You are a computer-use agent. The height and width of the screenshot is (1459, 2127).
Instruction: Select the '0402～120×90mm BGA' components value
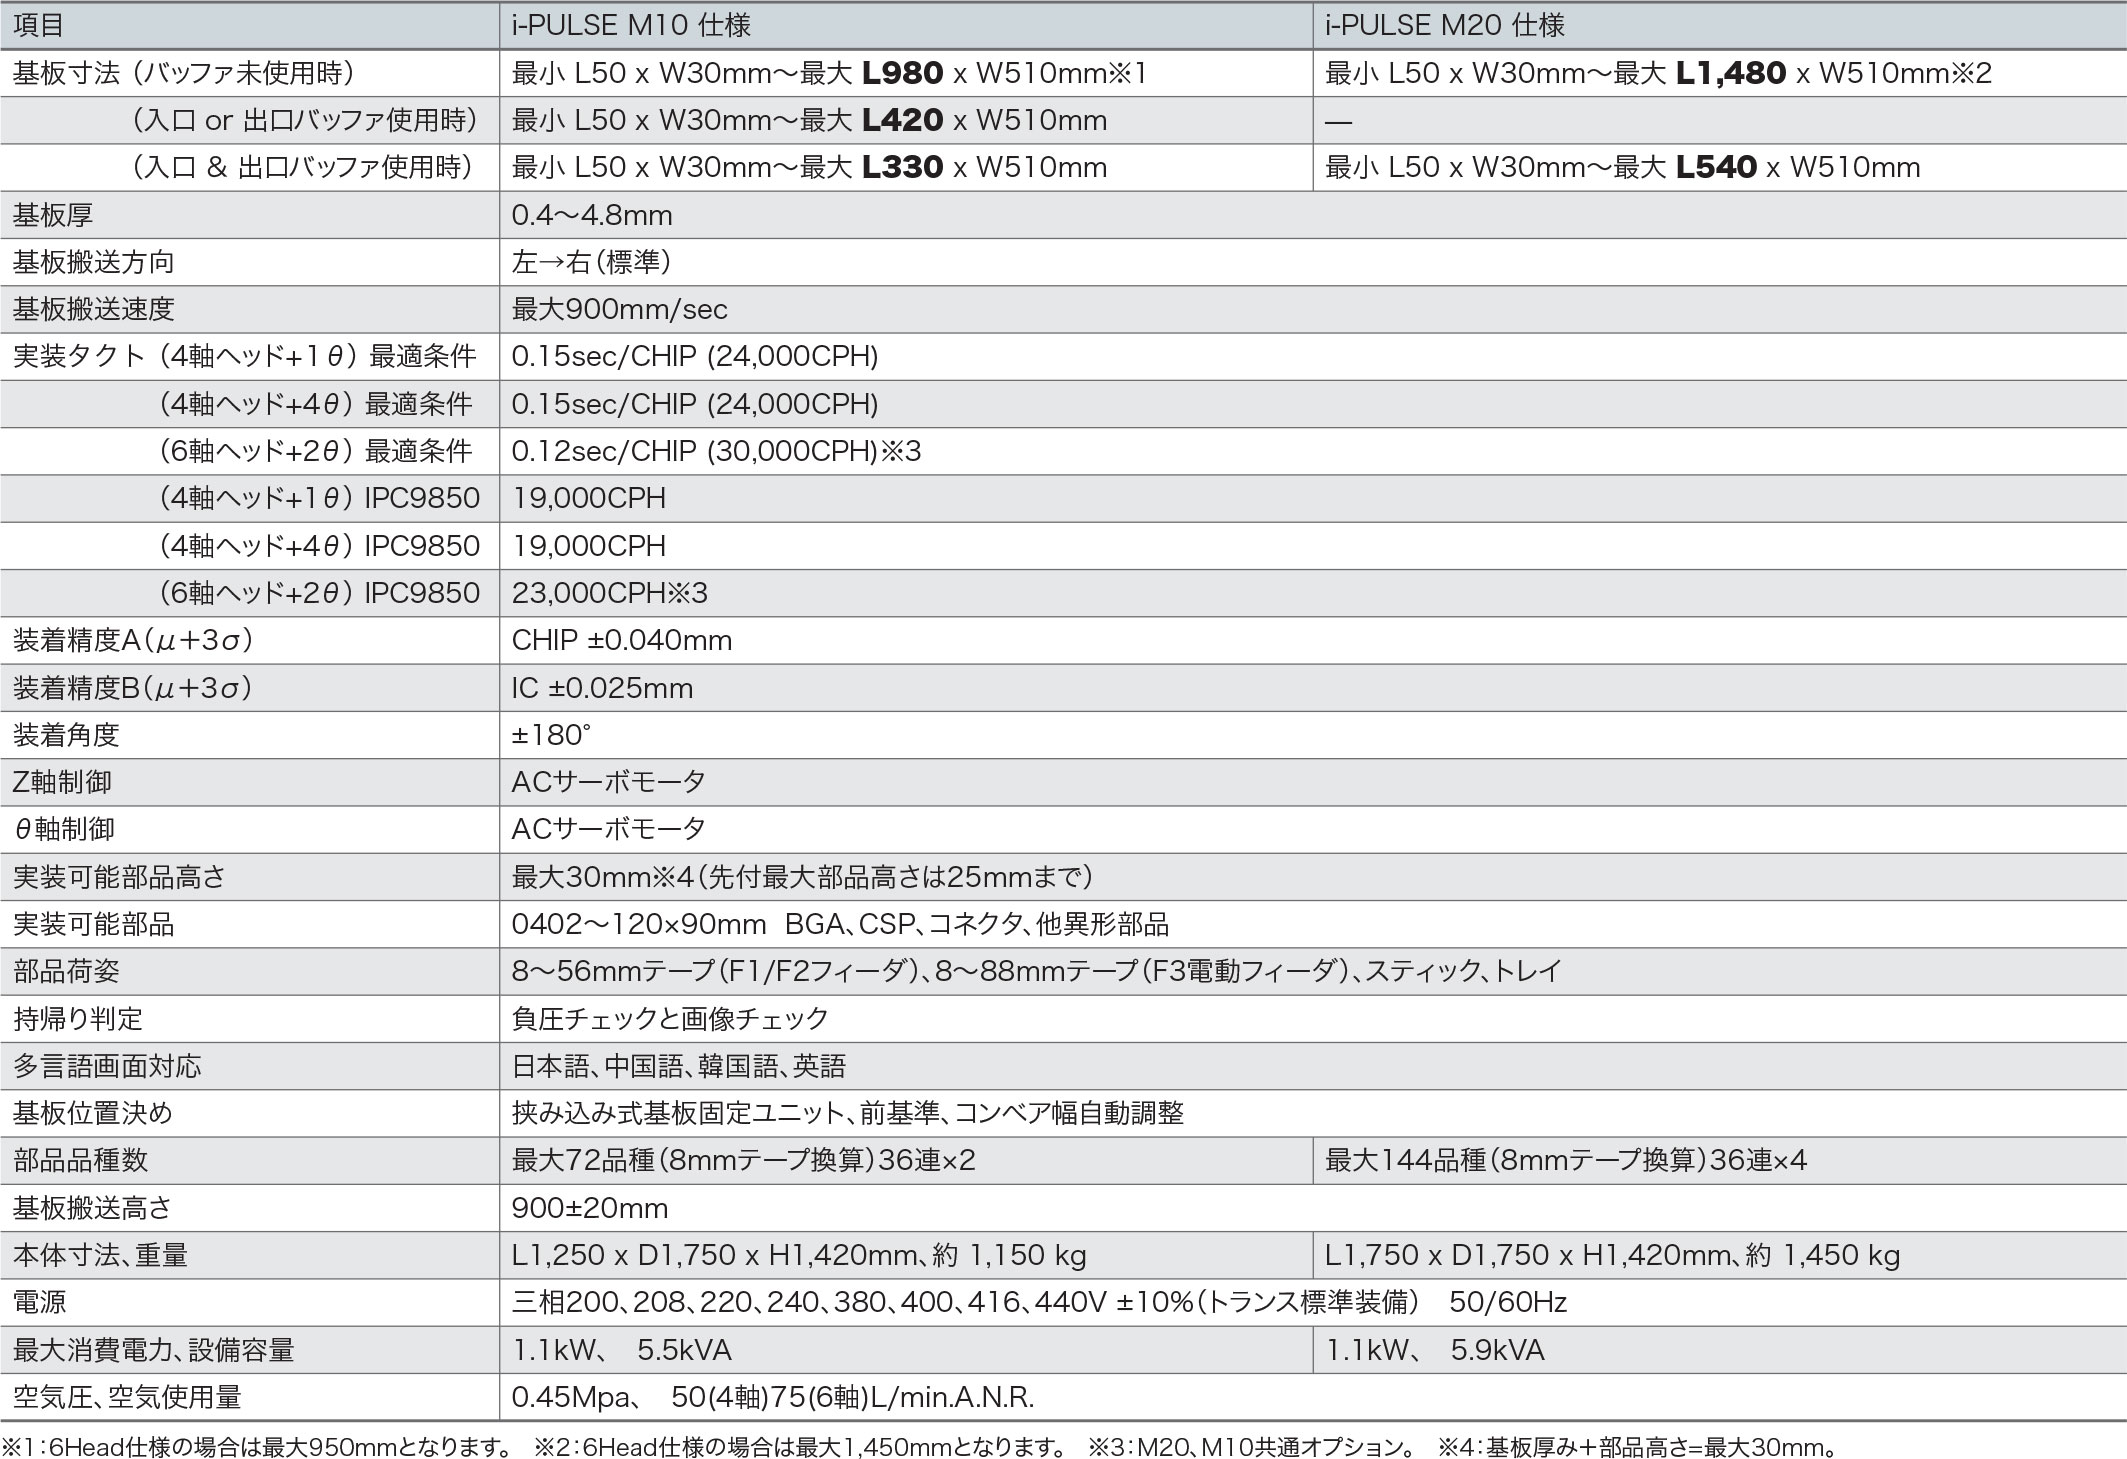(x=841, y=924)
